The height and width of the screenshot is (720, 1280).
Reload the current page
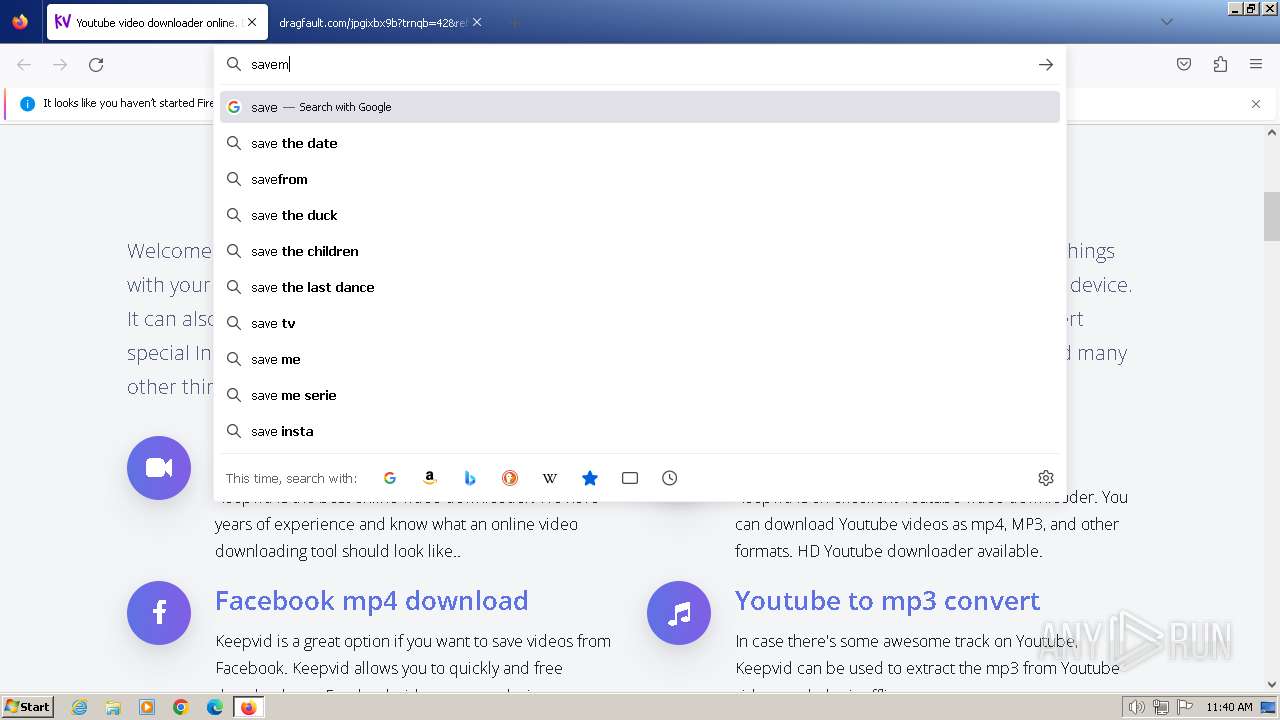coord(96,64)
